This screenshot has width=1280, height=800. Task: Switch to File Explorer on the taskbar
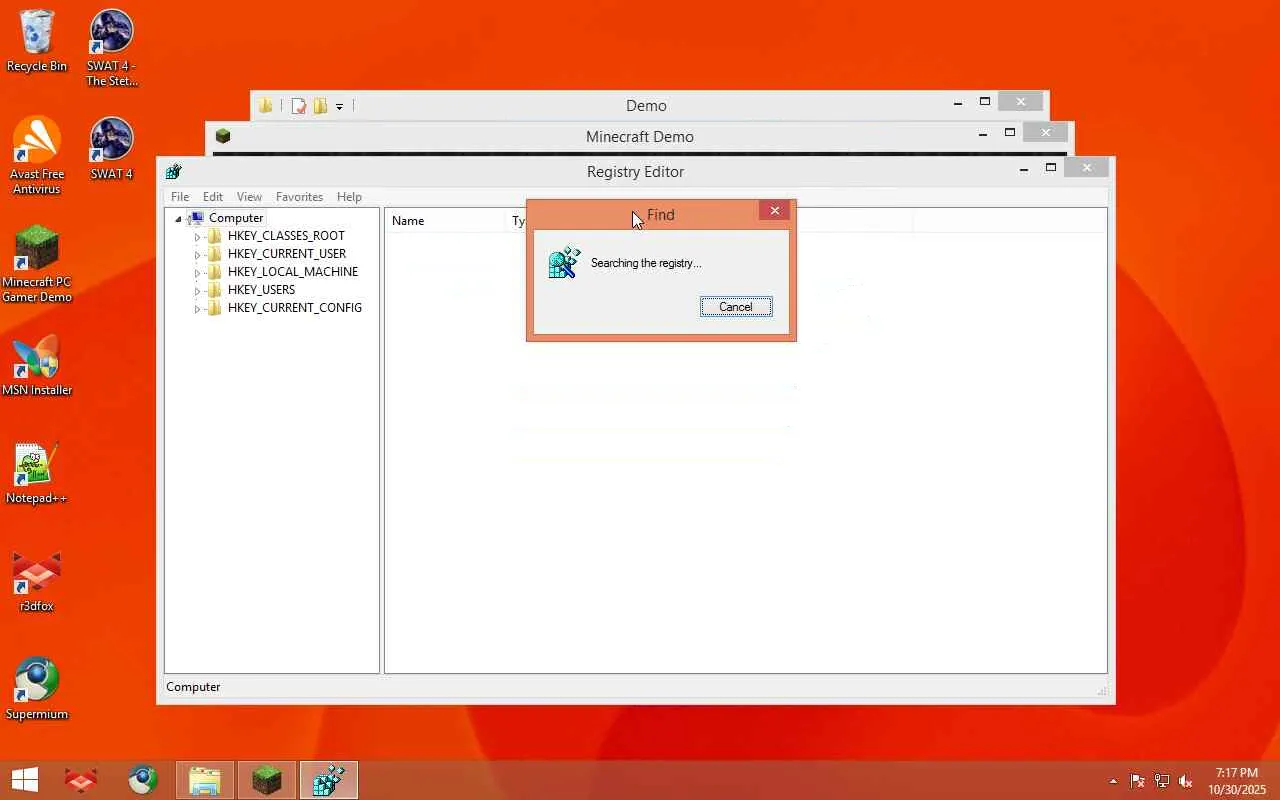(205, 780)
